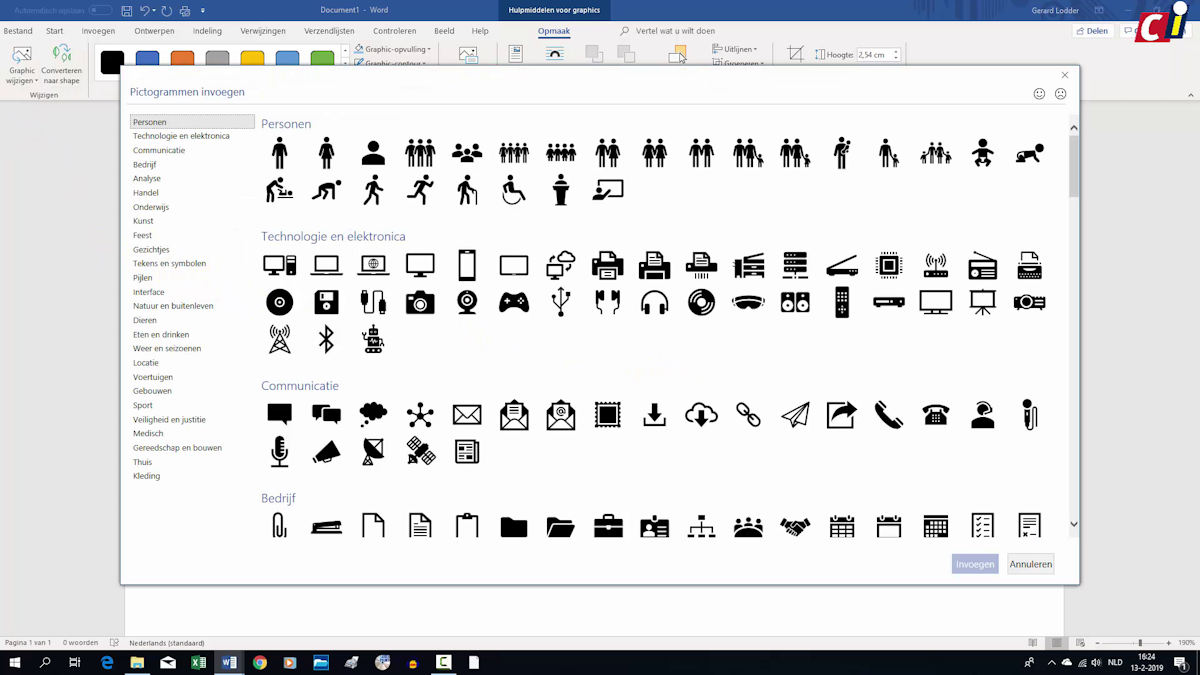This screenshot has width=1200, height=675.
Task: Select the floppy disk pictogram
Action: (326, 302)
